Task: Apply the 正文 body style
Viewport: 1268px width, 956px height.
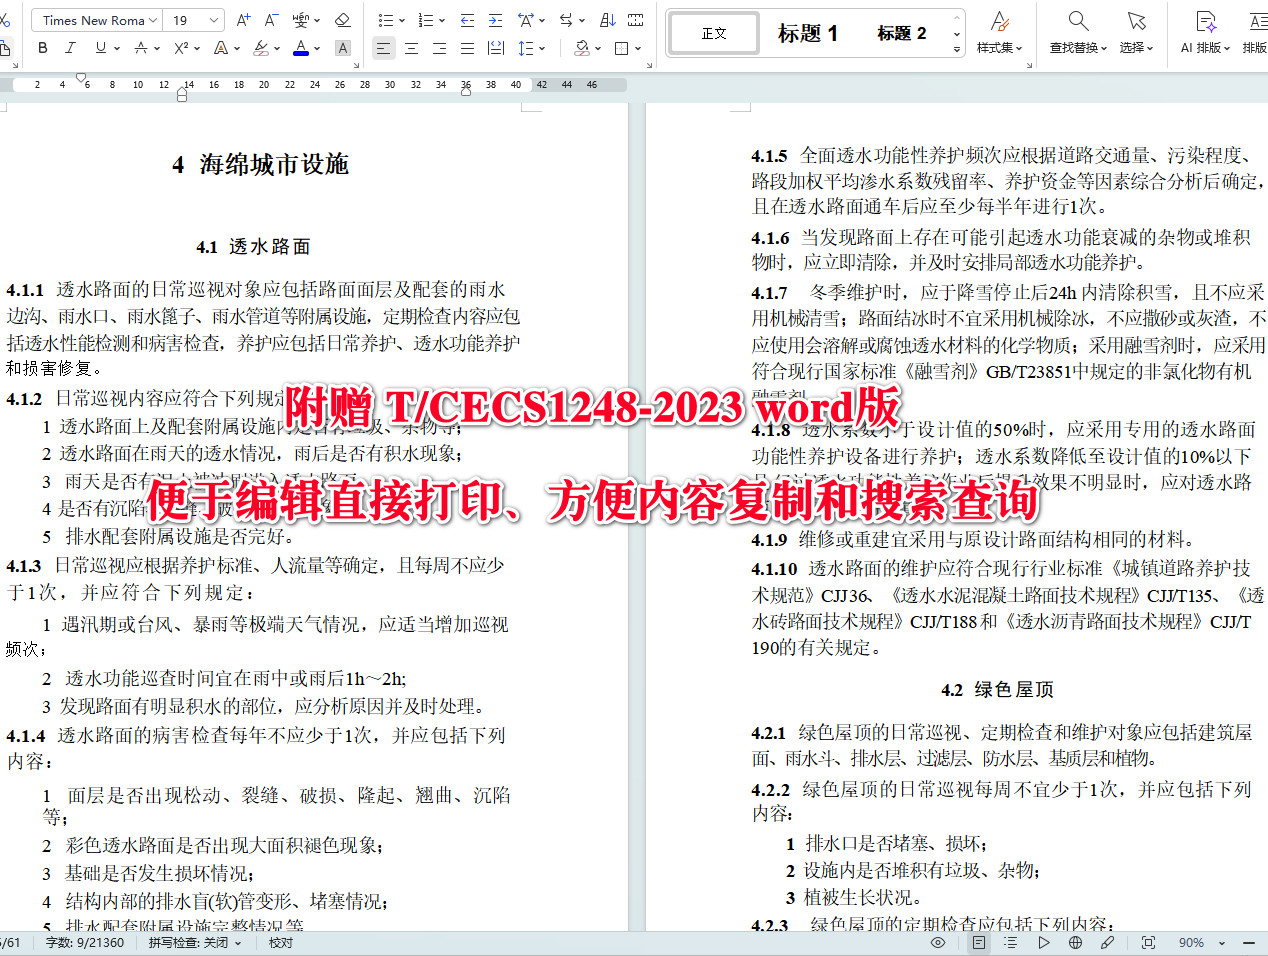Action: (x=714, y=33)
